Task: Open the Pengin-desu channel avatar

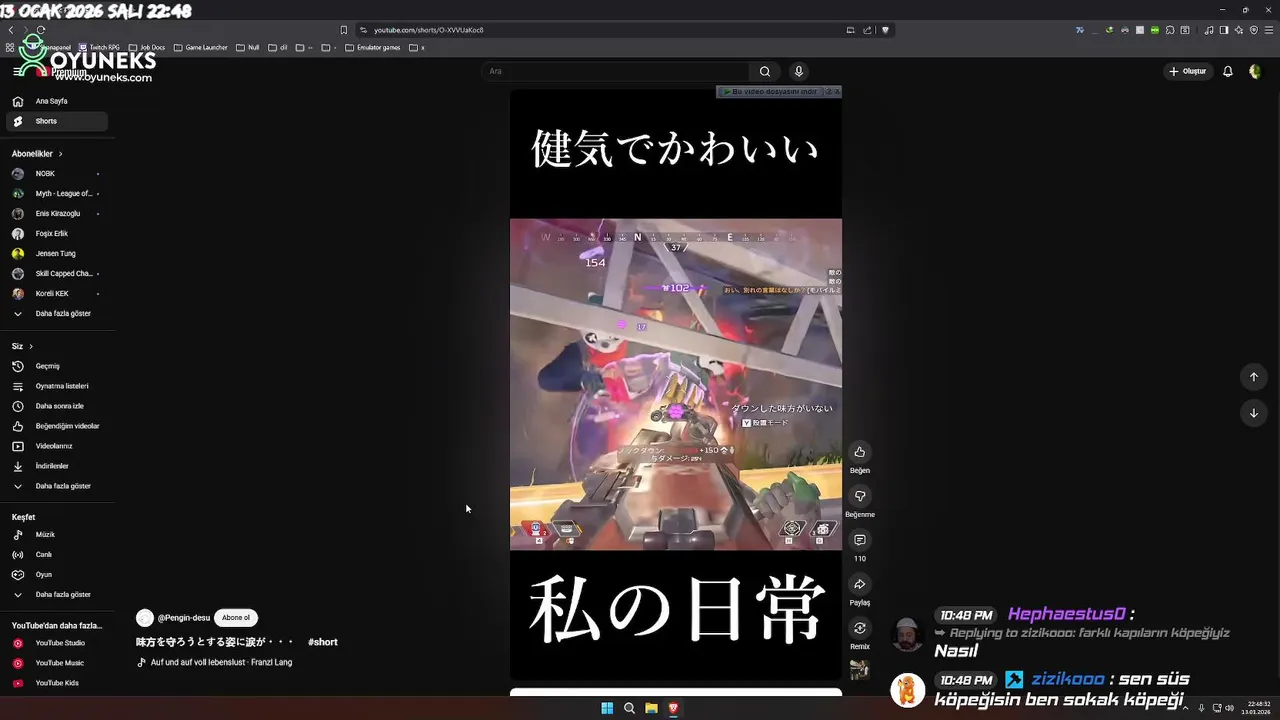Action: click(145, 618)
